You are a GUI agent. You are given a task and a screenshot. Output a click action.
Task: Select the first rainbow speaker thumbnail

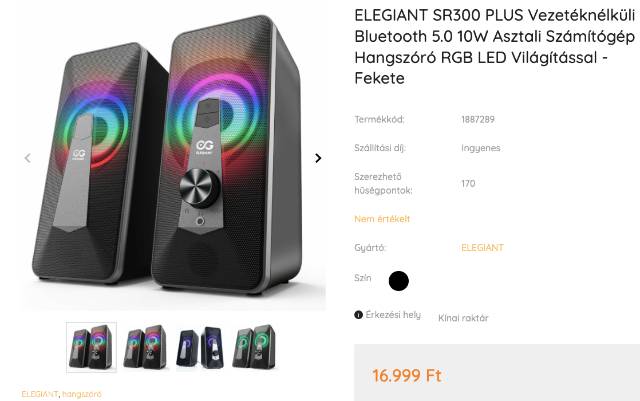pyautogui.click(x=91, y=348)
